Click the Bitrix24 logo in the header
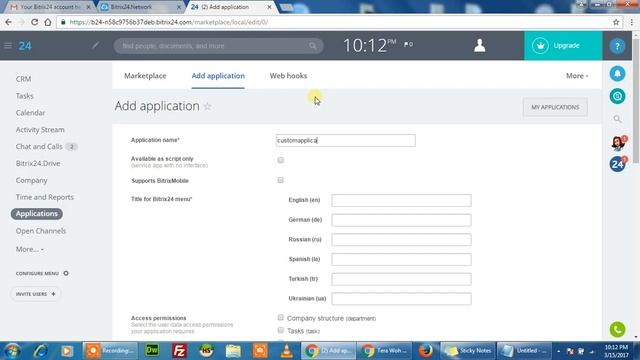This screenshot has height=360, width=640. point(25,46)
